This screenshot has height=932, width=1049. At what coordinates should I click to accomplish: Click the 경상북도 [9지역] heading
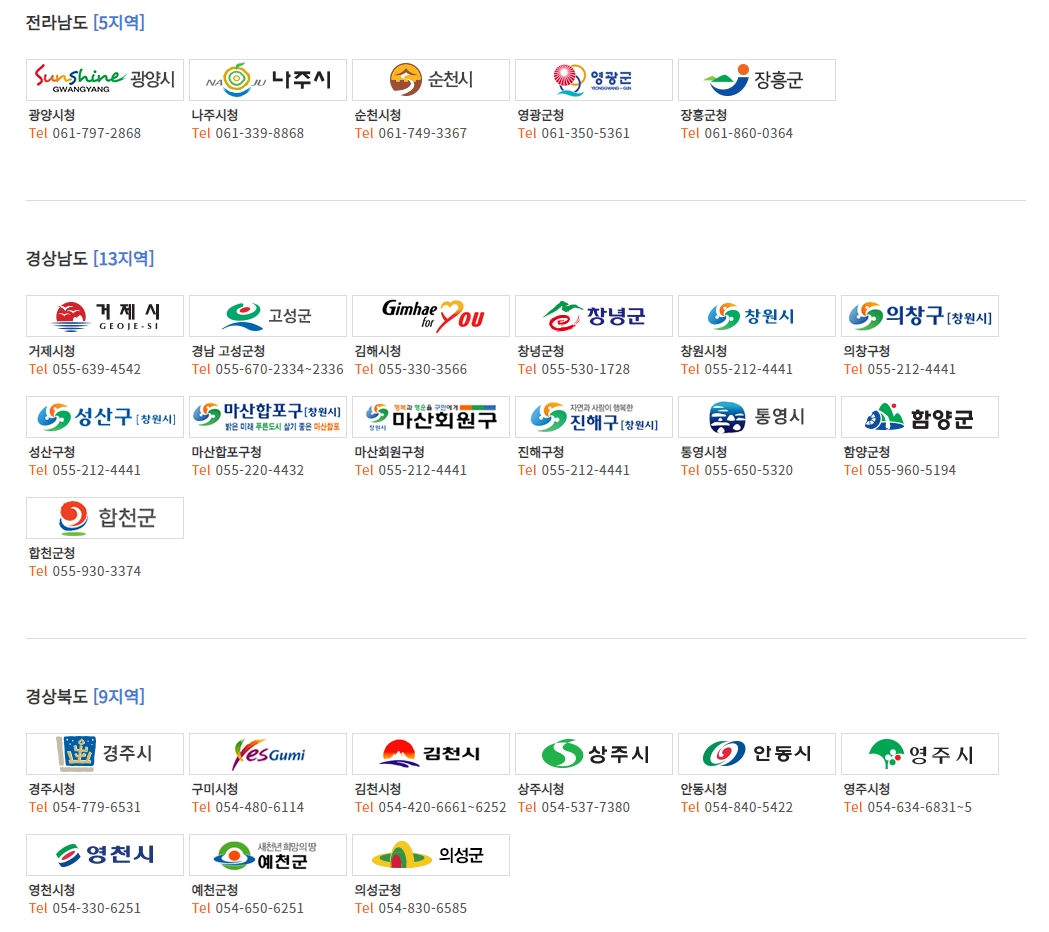[x=85, y=696]
